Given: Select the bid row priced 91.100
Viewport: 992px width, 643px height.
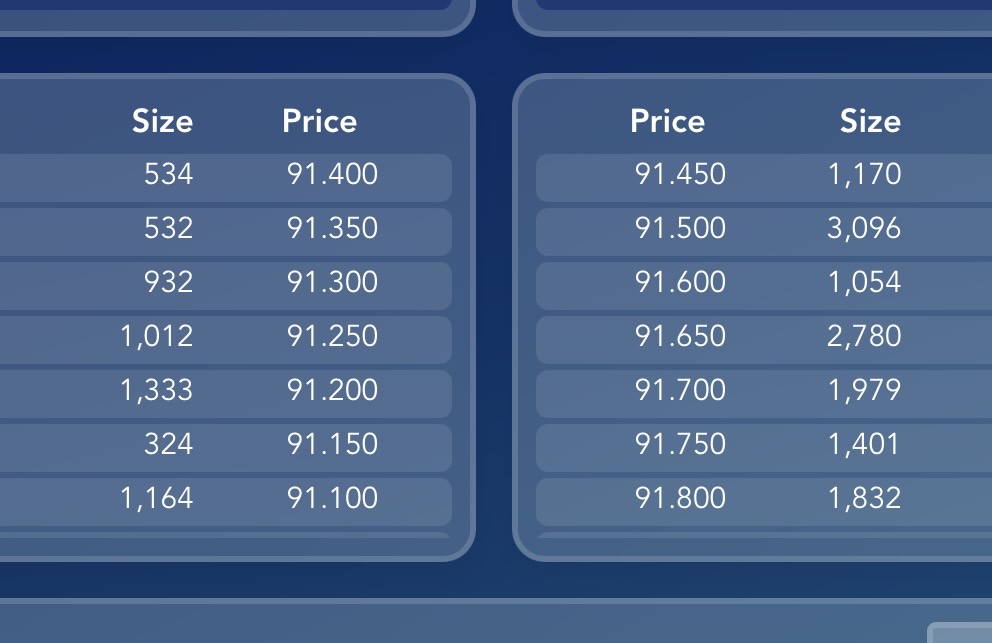Looking at the screenshot, I should coord(226,501).
